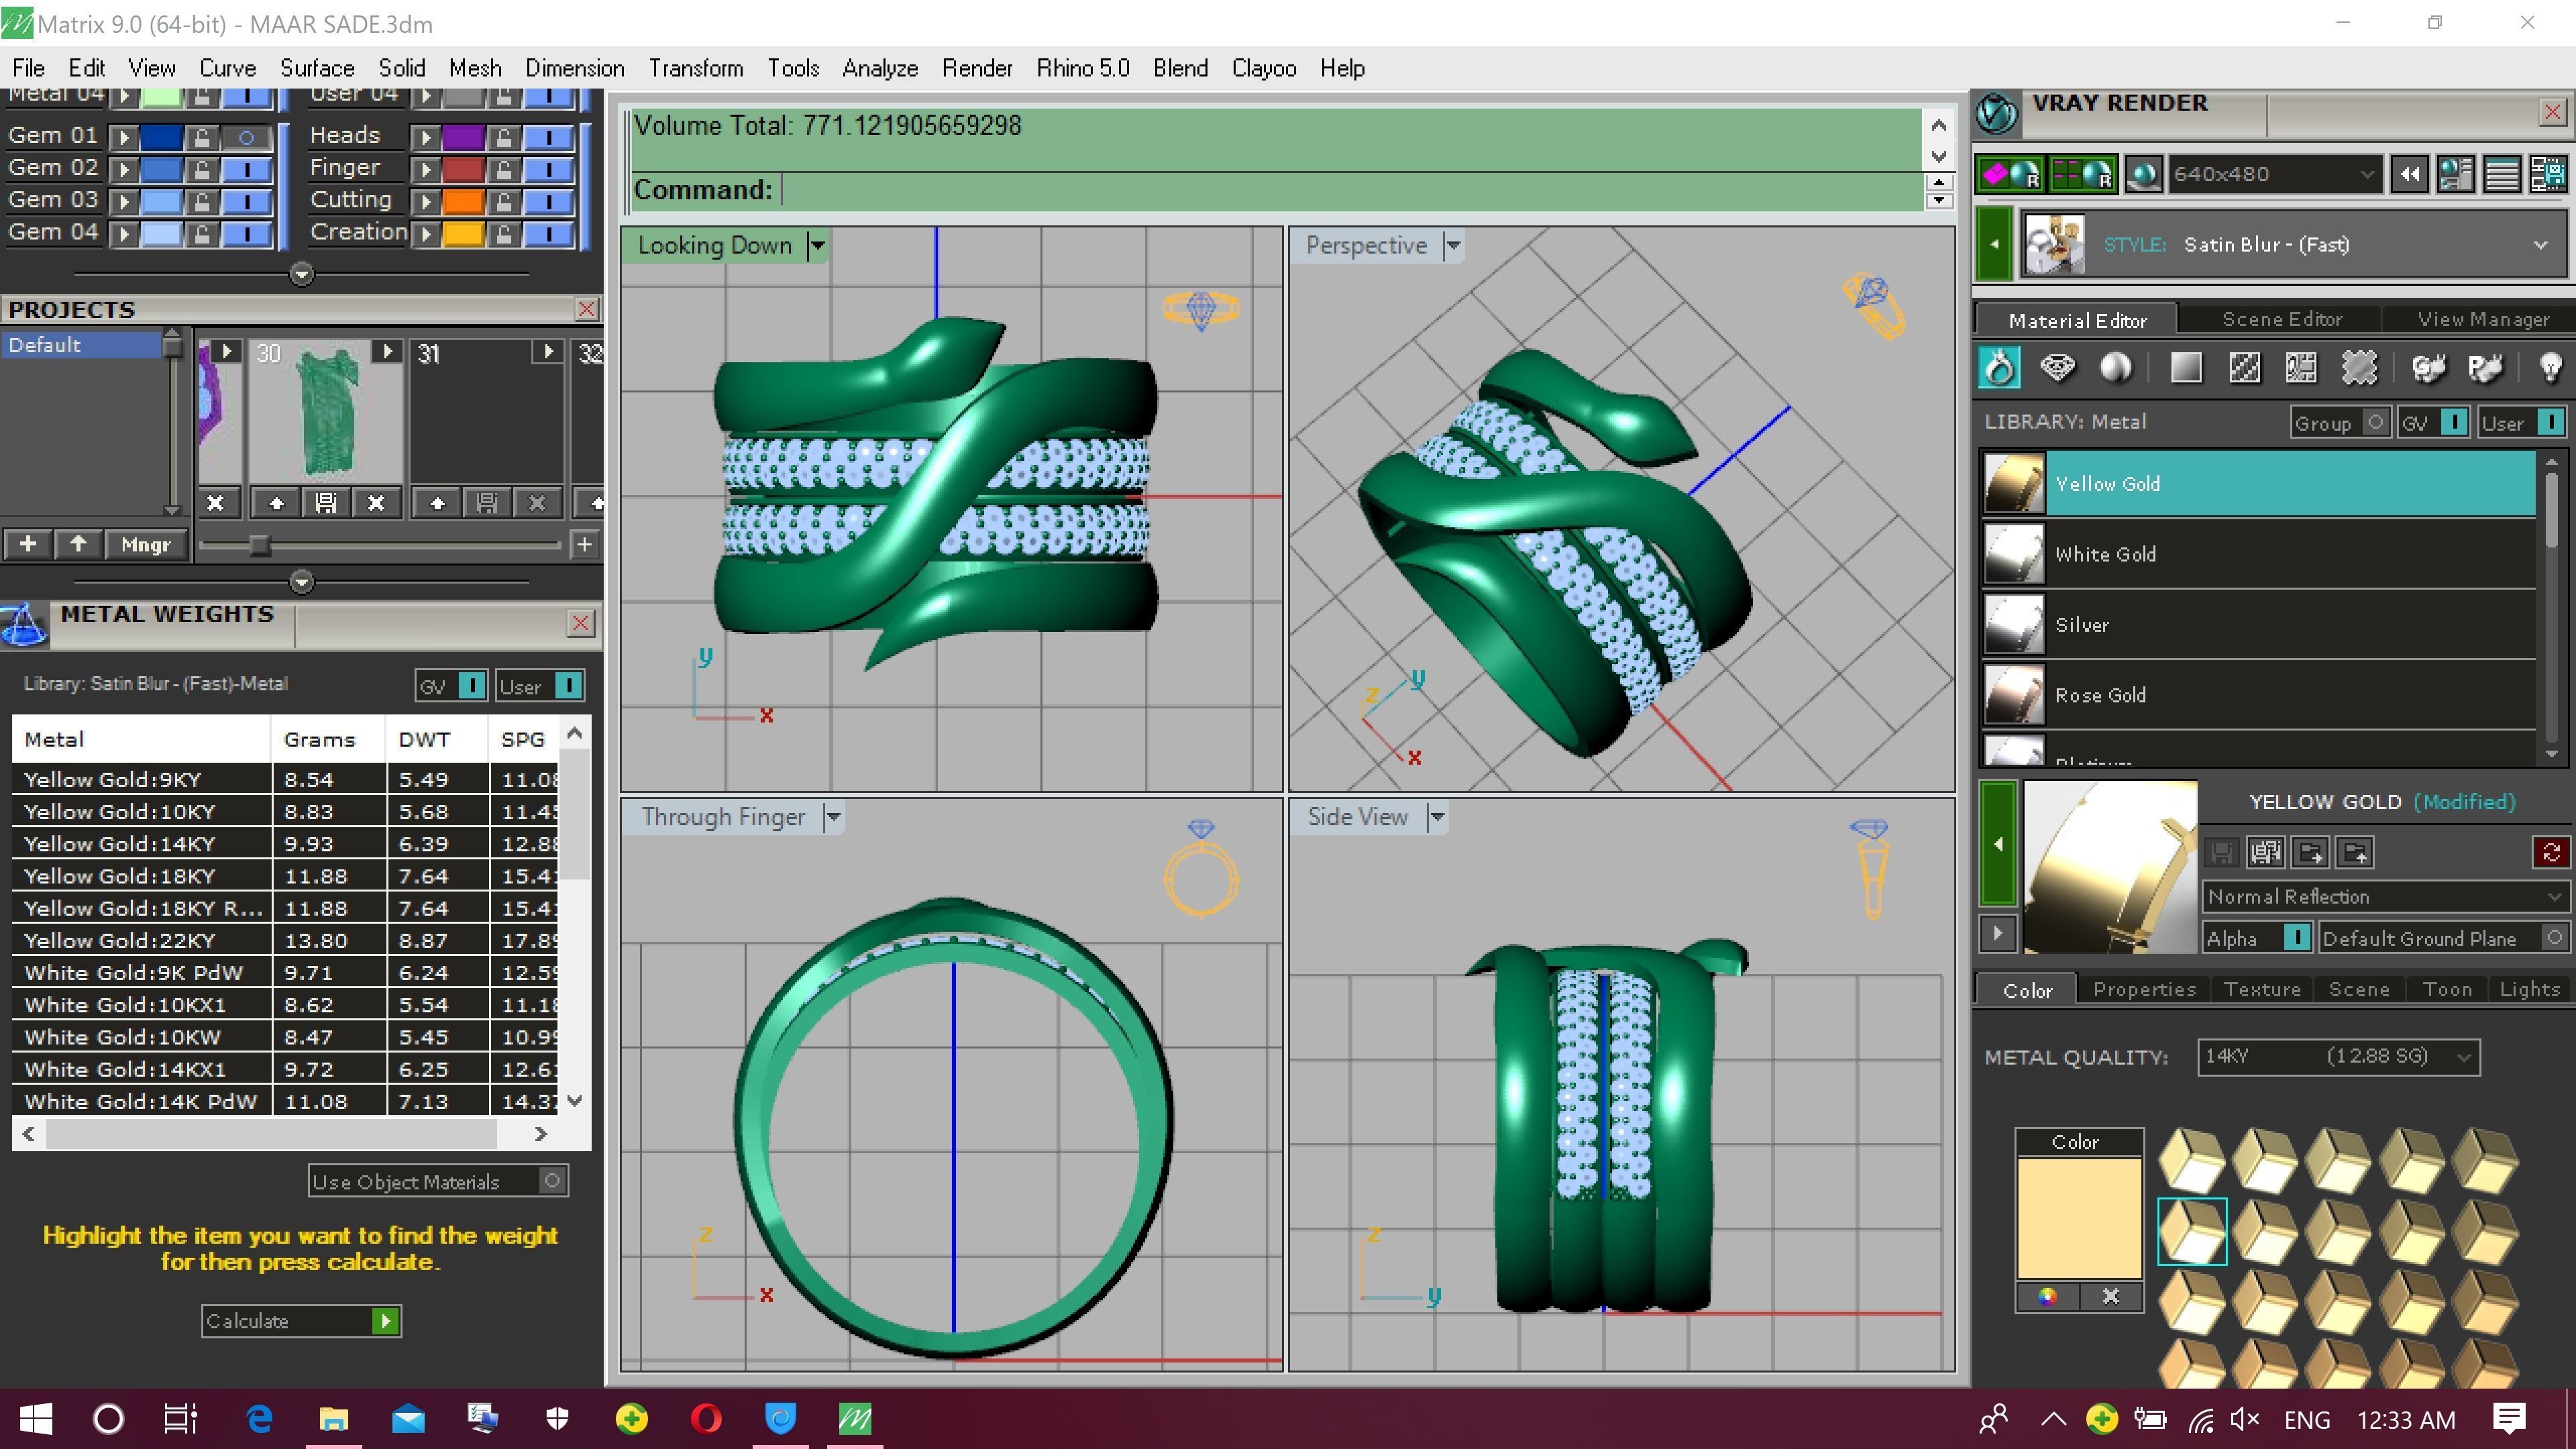The image size is (2576, 1449).
Task: Switch to the Scene Editor tab
Action: click(x=2281, y=319)
